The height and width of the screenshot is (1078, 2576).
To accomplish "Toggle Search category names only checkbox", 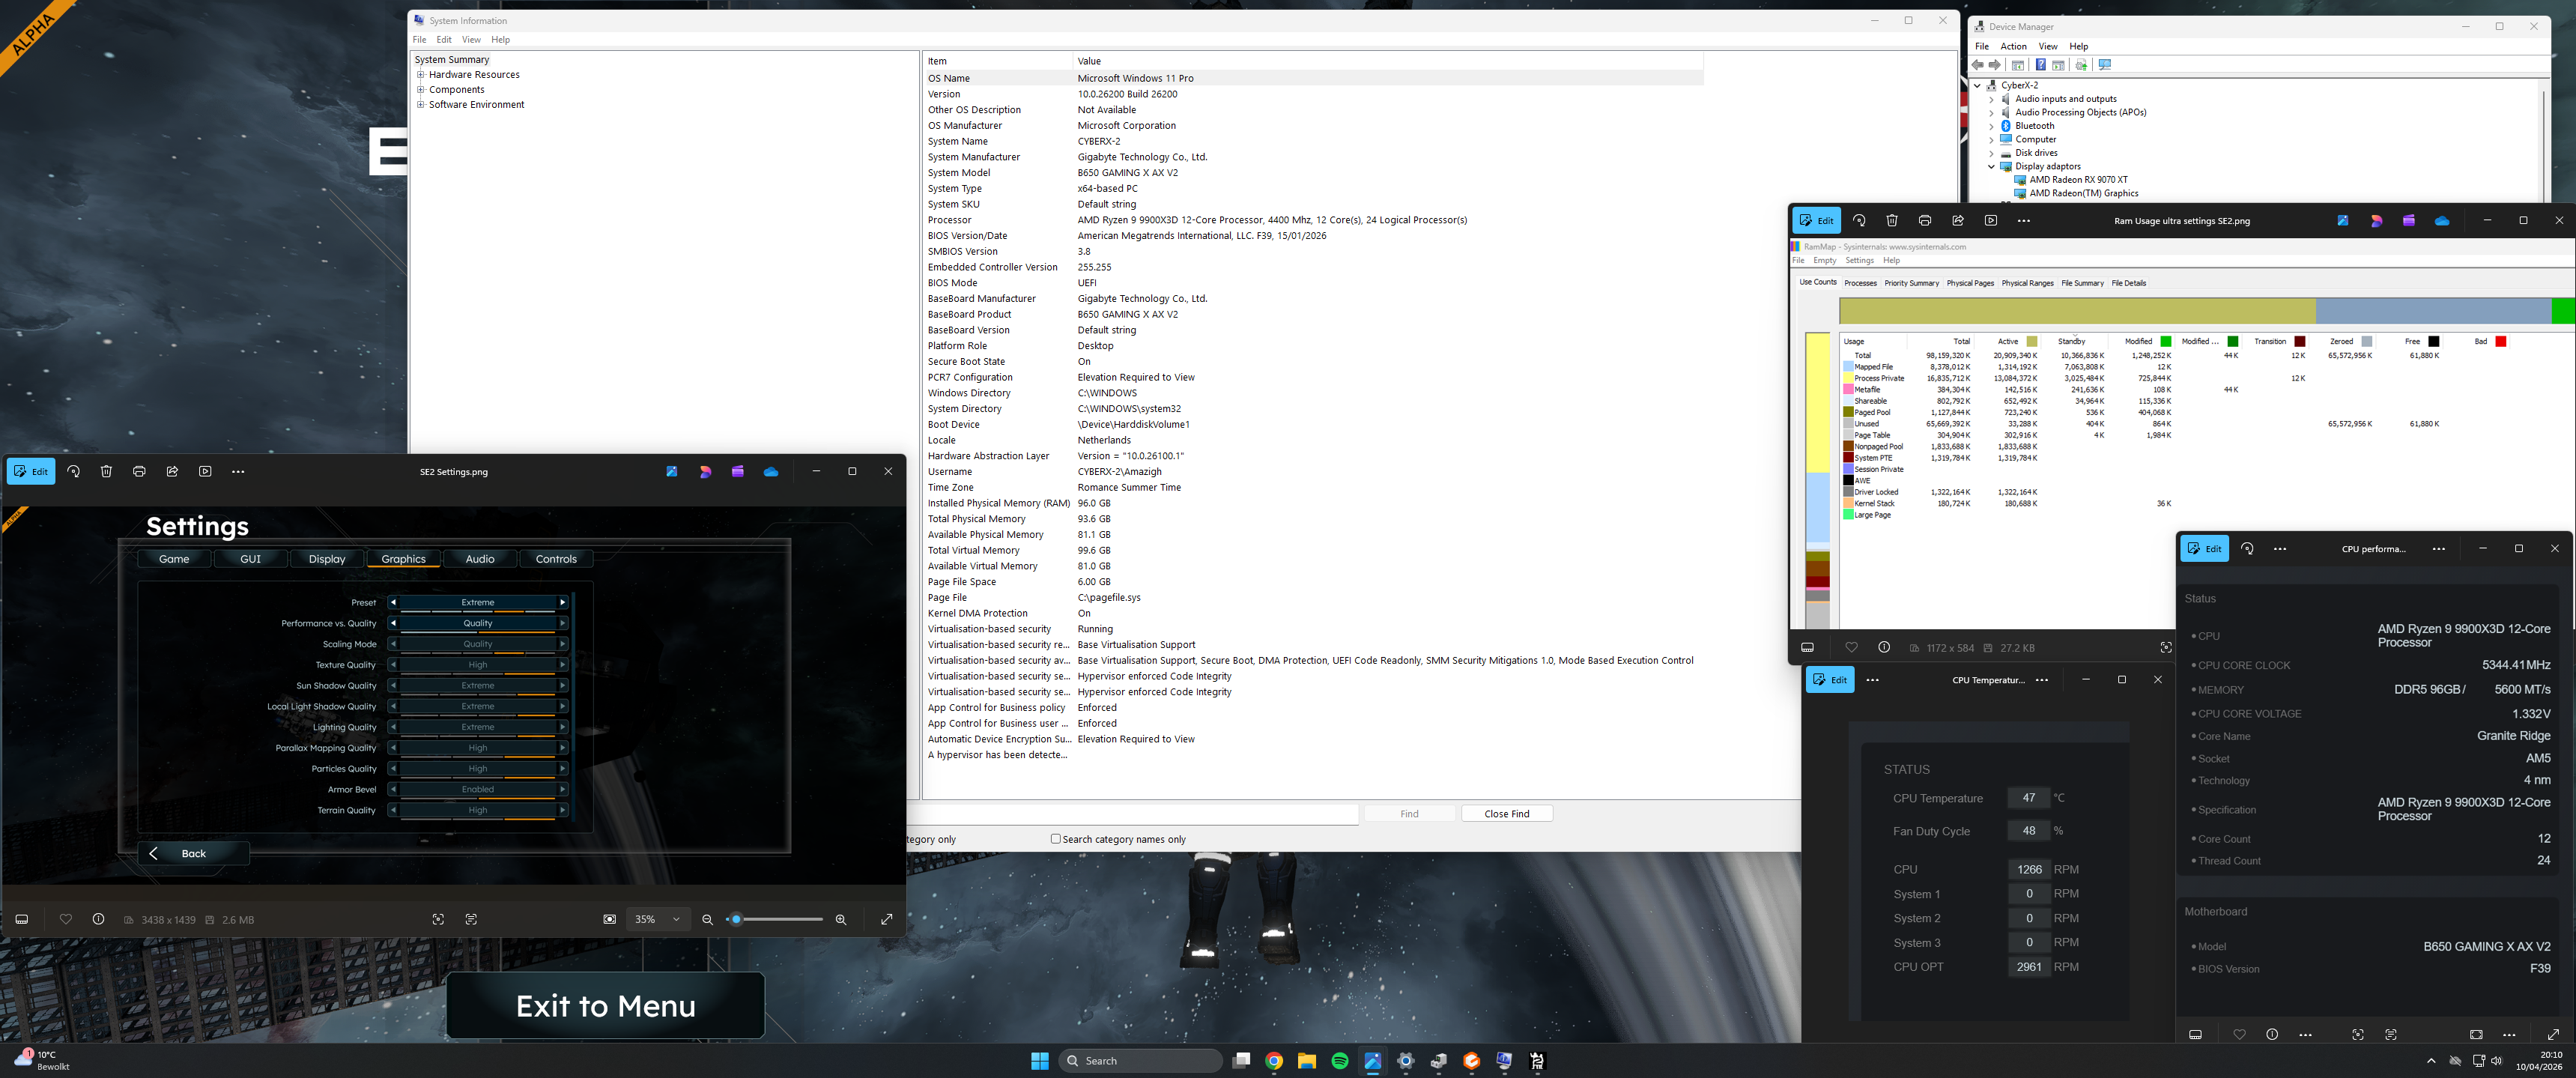I will pyautogui.click(x=1055, y=839).
